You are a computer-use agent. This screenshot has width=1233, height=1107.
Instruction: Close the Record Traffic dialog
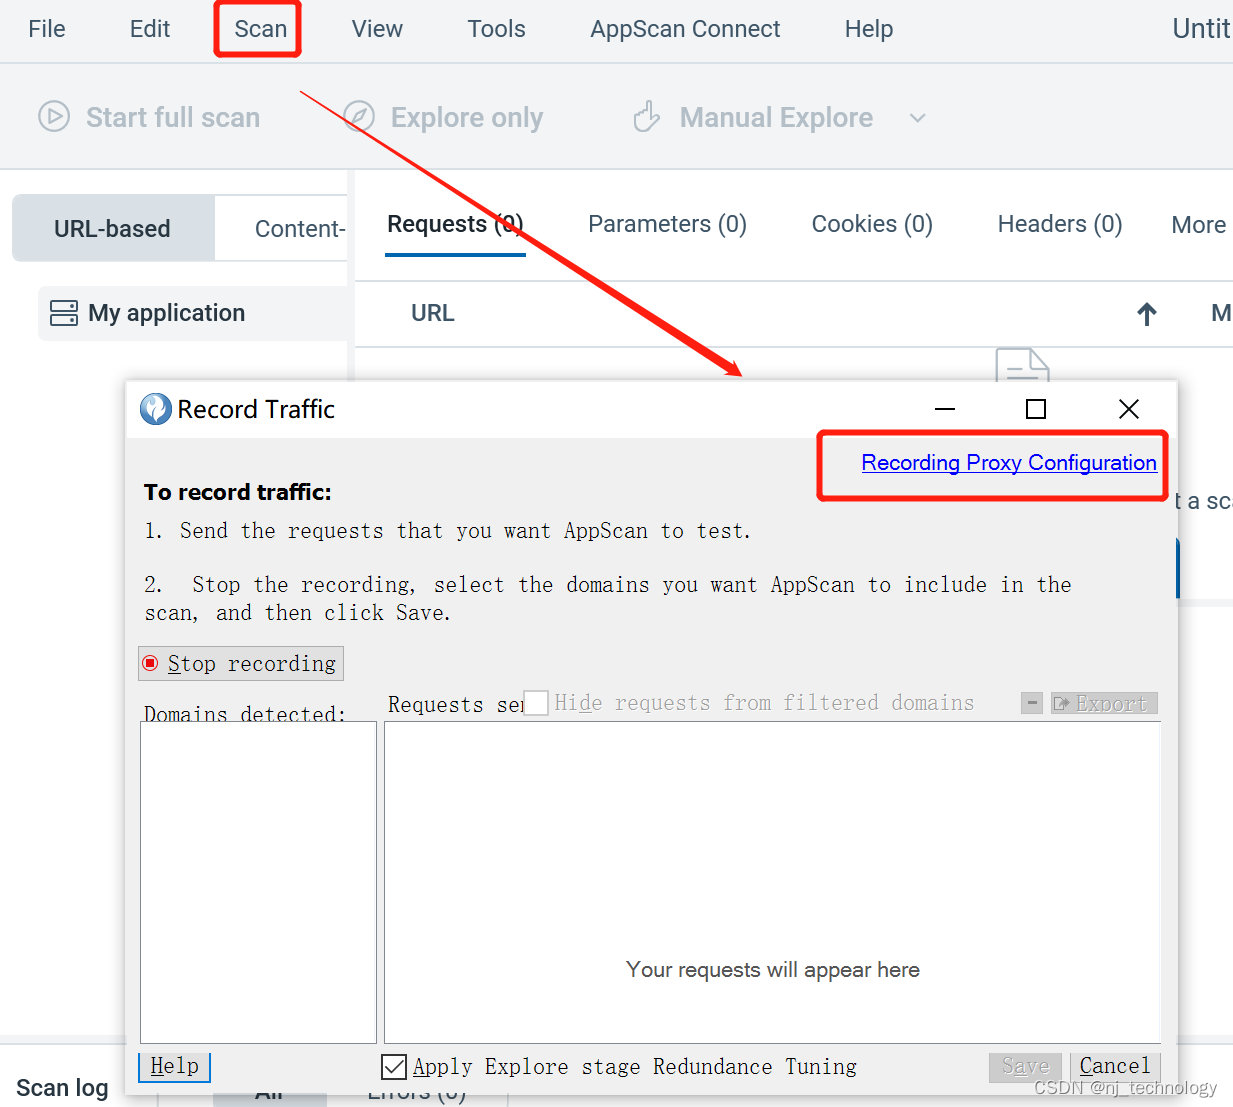click(1129, 409)
